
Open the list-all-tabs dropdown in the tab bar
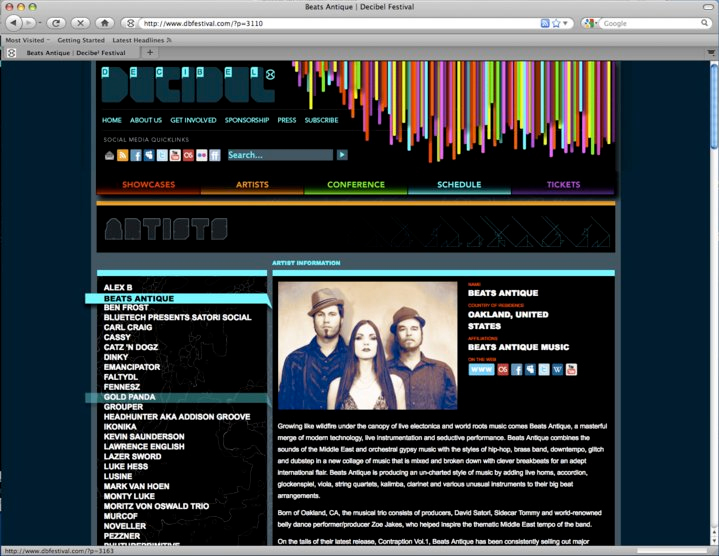click(x=711, y=53)
